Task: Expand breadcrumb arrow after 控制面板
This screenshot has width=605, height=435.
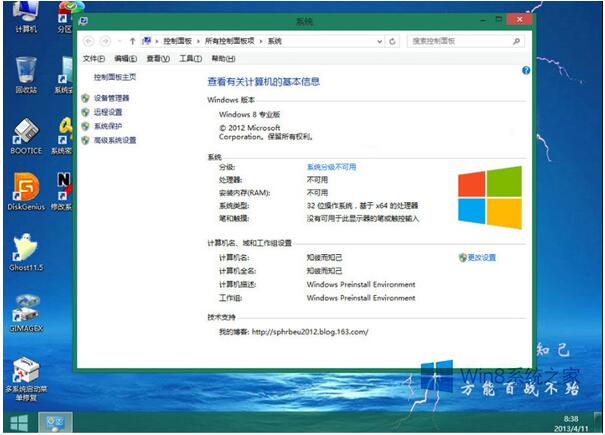Action: tap(198, 41)
